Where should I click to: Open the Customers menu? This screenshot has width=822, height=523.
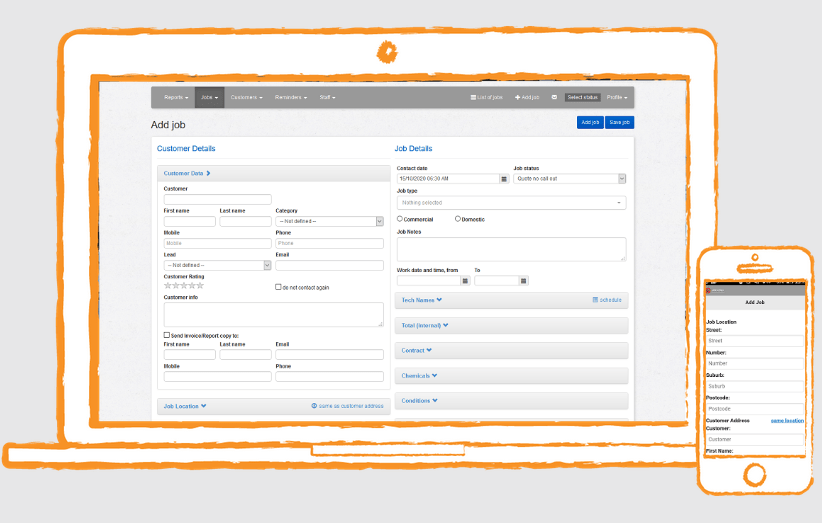(246, 97)
